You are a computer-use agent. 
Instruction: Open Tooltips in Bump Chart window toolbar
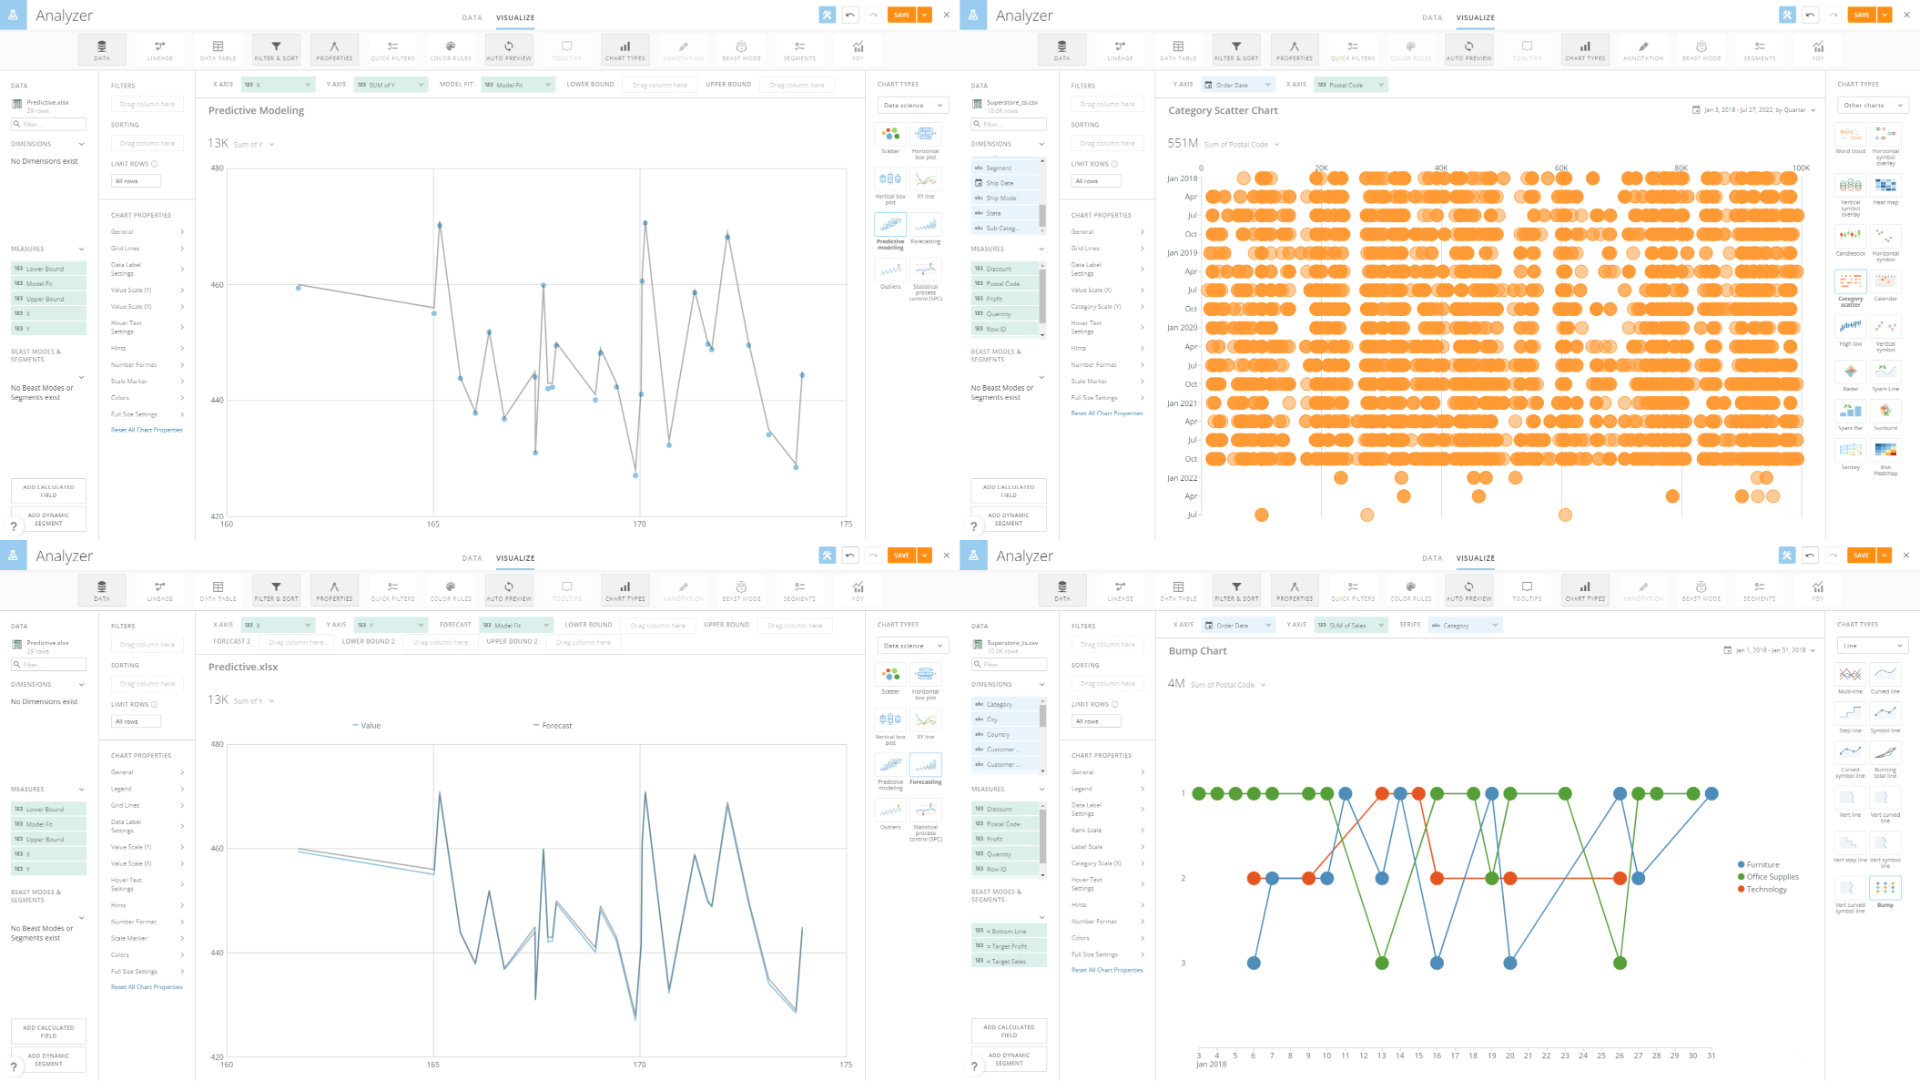pos(1527,590)
